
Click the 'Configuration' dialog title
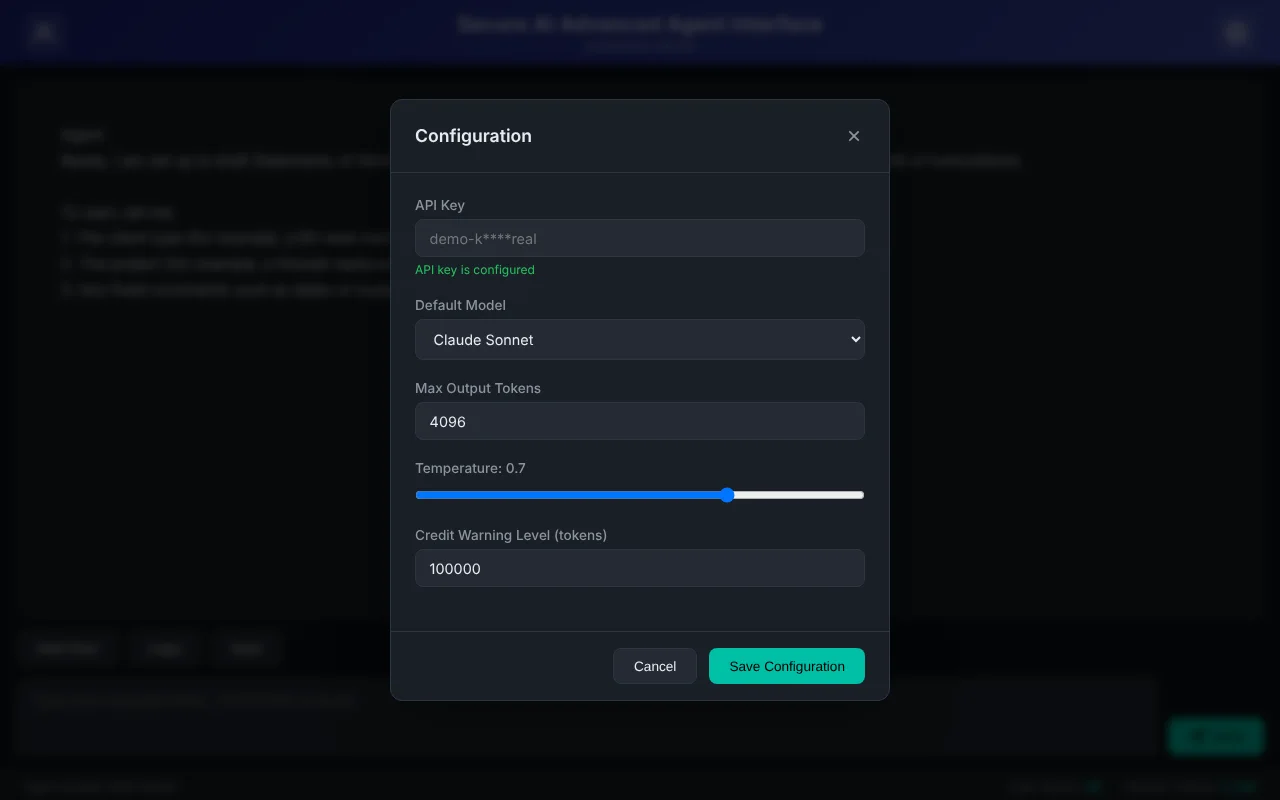tap(473, 136)
